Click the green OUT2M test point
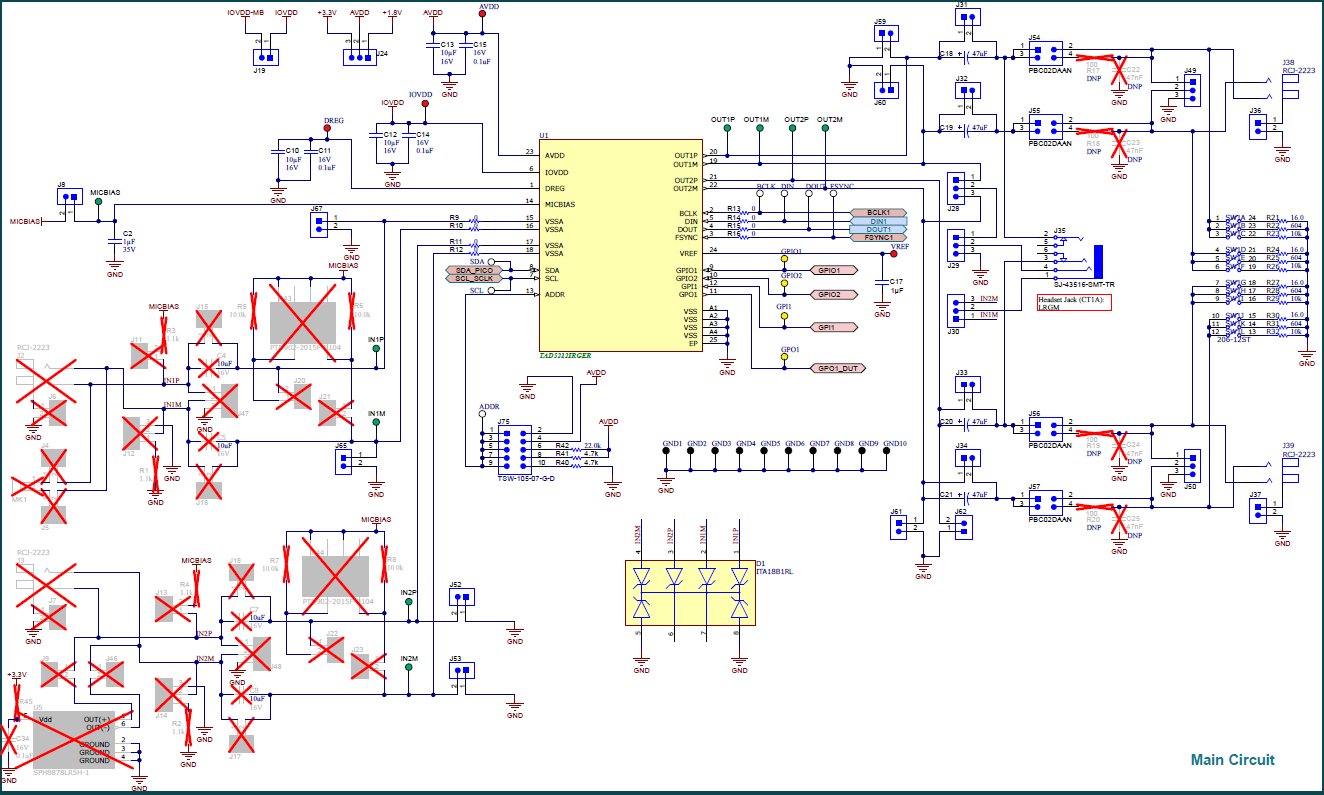Viewport: 1324px width, 795px height. [825, 128]
